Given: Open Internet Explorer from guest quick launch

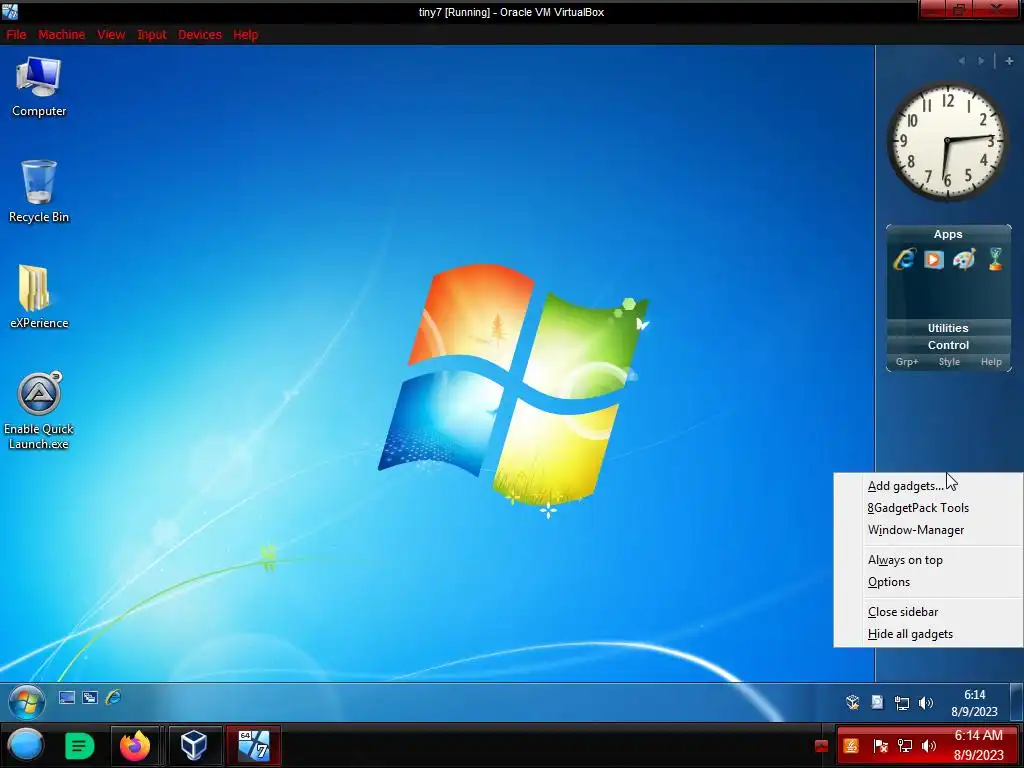Looking at the screenshot, I should point(113,697).
